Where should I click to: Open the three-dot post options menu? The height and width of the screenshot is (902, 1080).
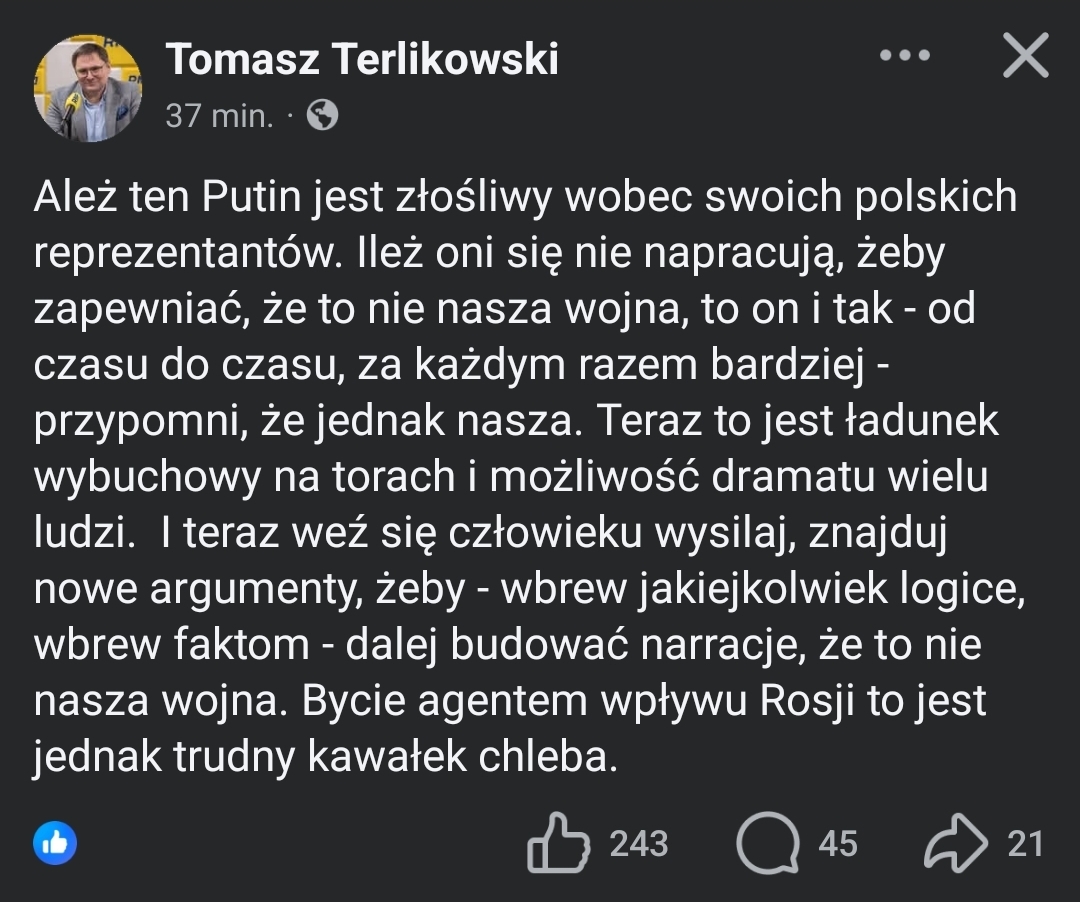(x=905, y=56)
